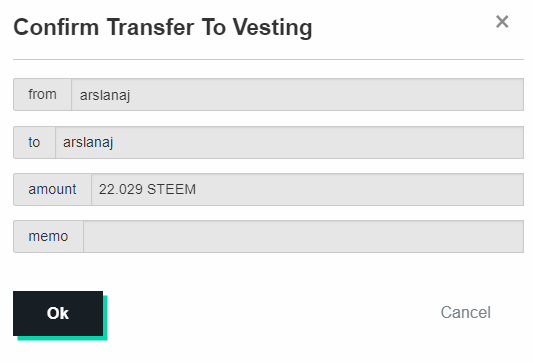
Task: Click the "memo" field label
Action: pos(48,237)
